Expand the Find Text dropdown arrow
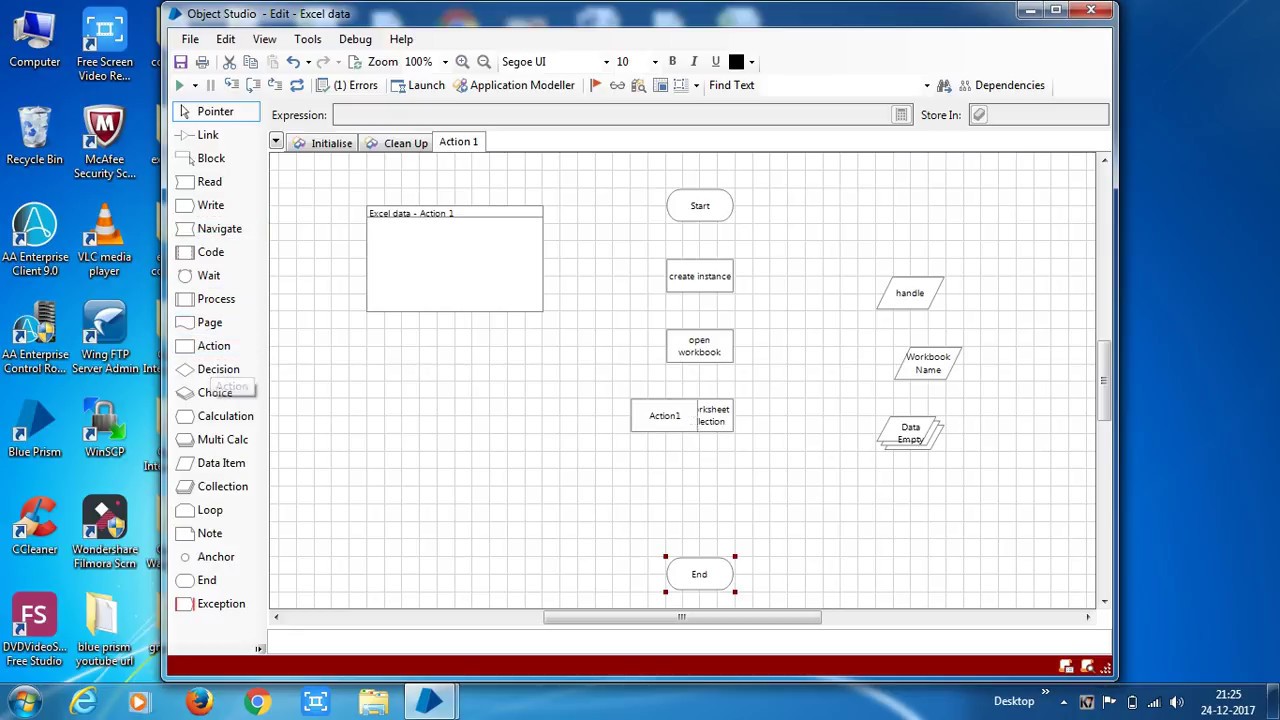Screen dimensions: 1280x720 (x=926, y=85)
